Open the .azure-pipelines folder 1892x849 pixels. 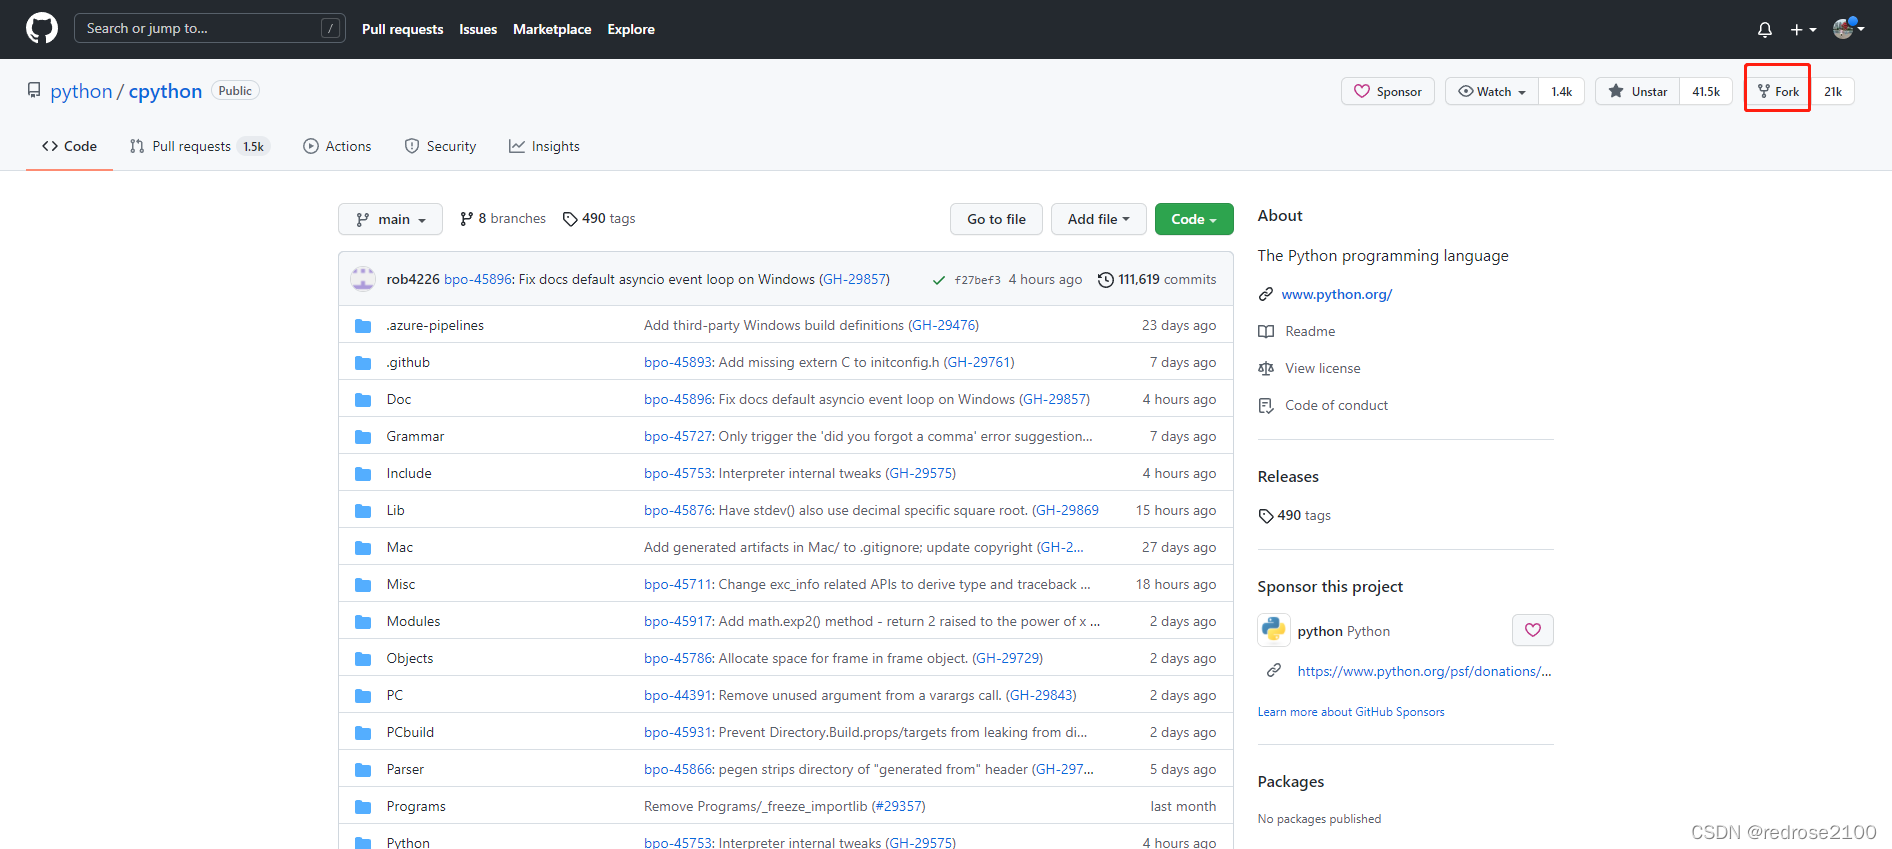coord(435,325)
